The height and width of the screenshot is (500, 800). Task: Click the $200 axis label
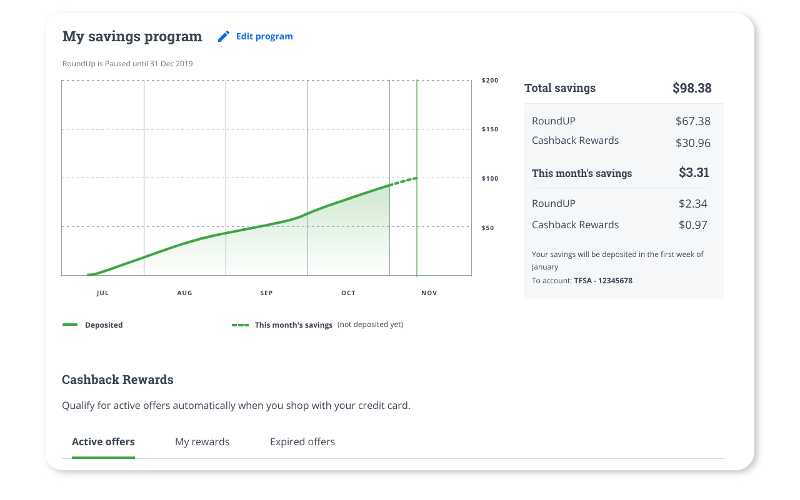[490, 81]
